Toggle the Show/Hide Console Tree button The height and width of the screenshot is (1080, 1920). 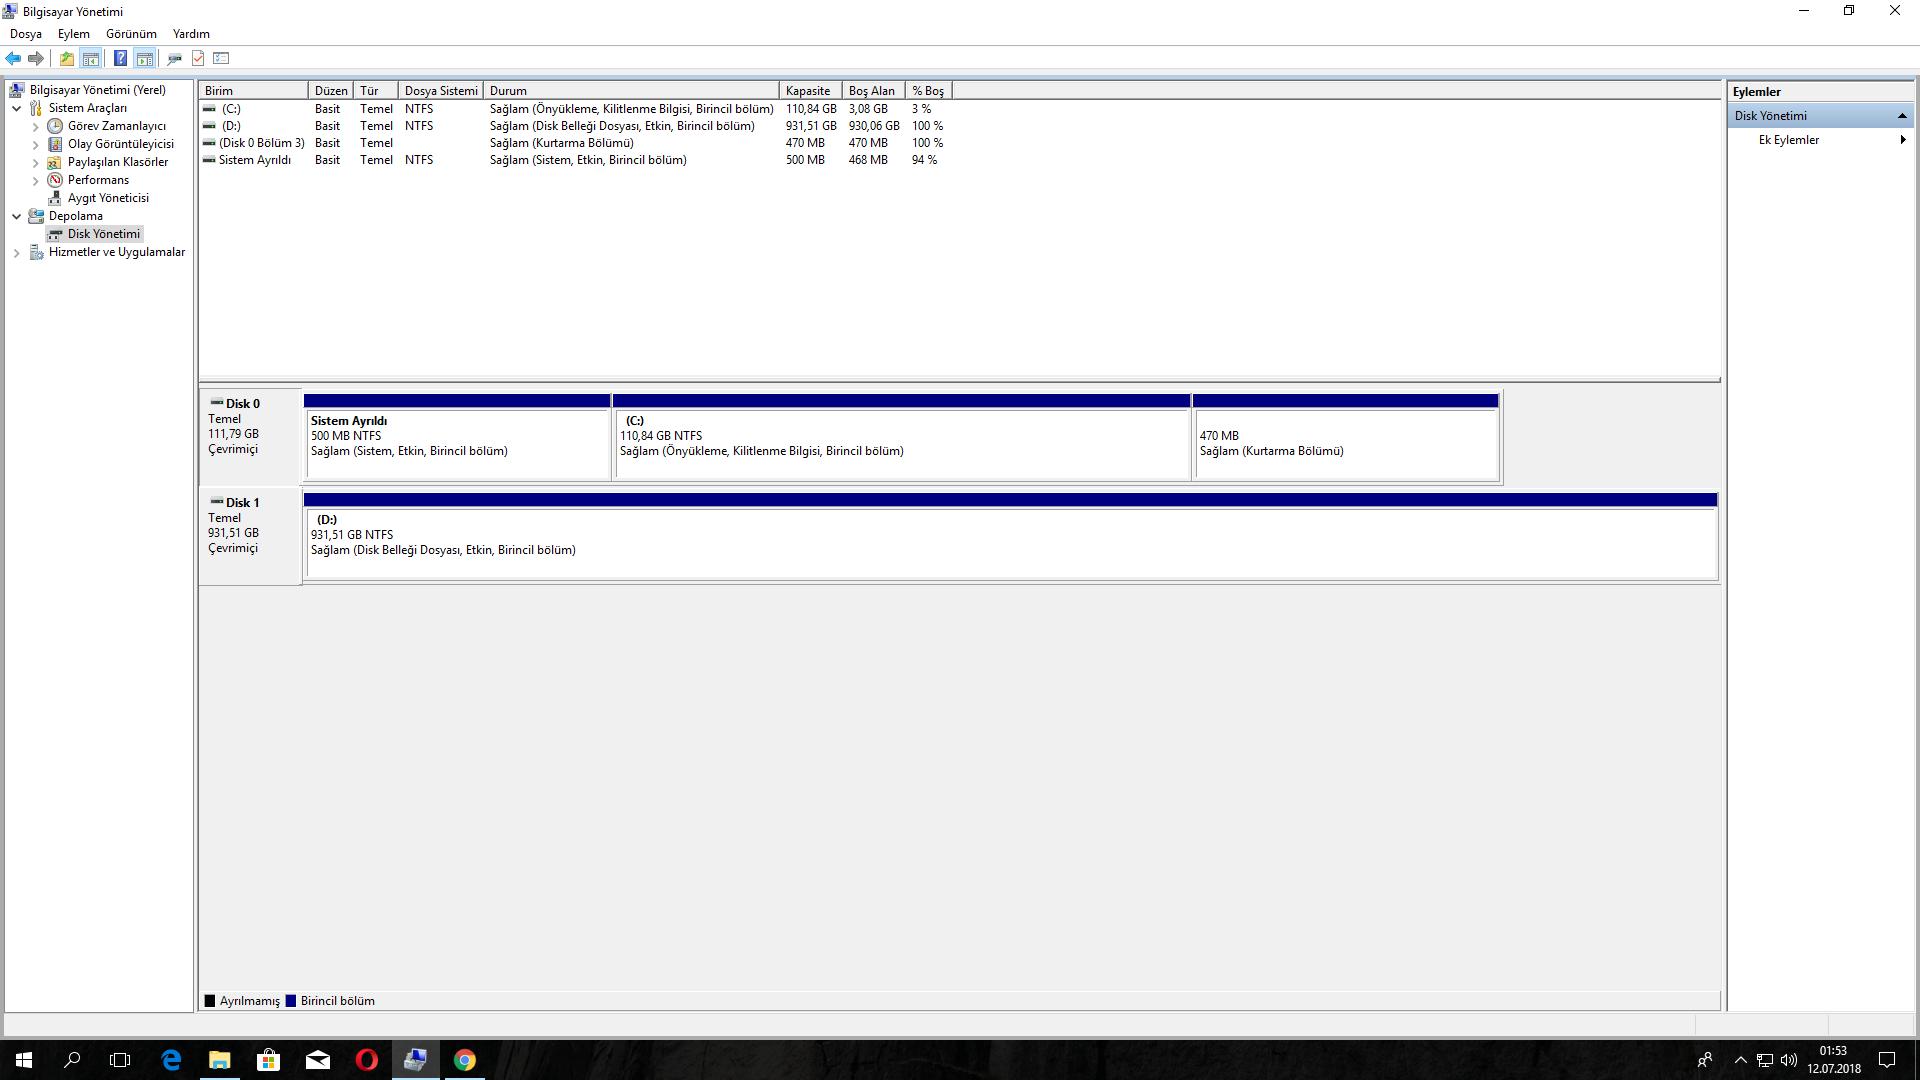(x=90, y=58)
